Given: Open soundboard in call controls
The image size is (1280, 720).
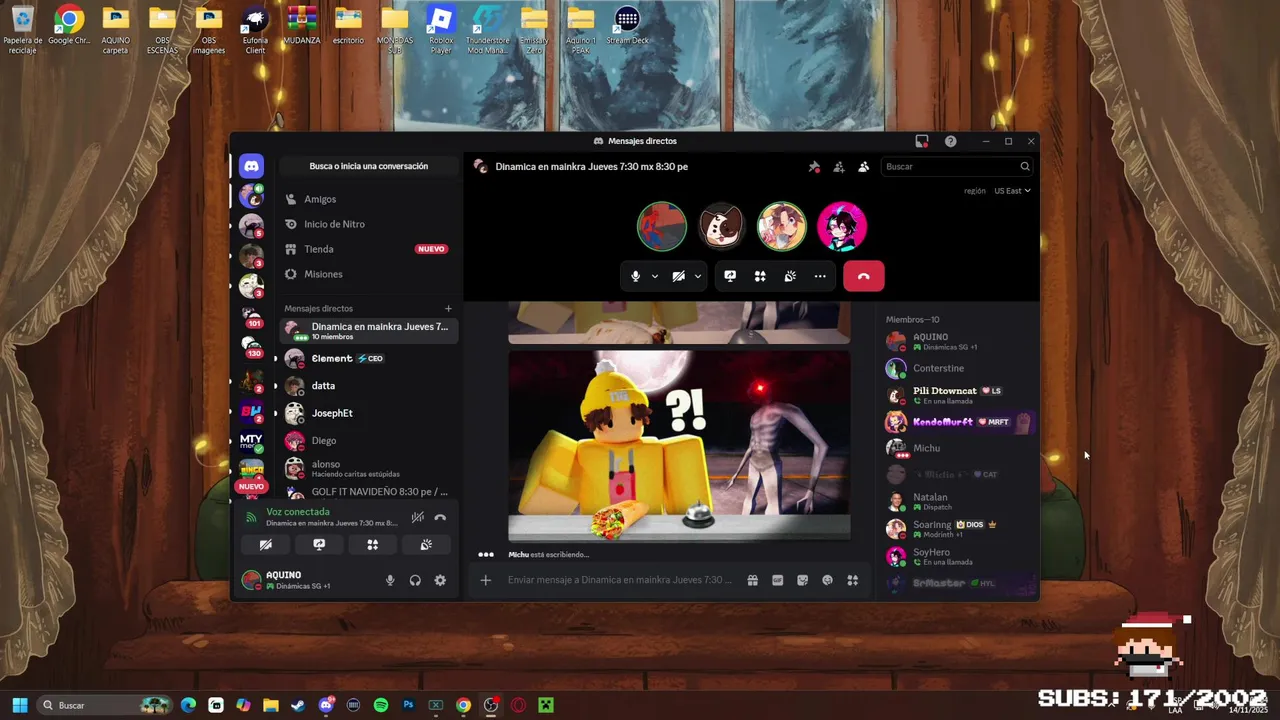Looking at the screenshot, I should pyautogui.click(x=790, y=276).
